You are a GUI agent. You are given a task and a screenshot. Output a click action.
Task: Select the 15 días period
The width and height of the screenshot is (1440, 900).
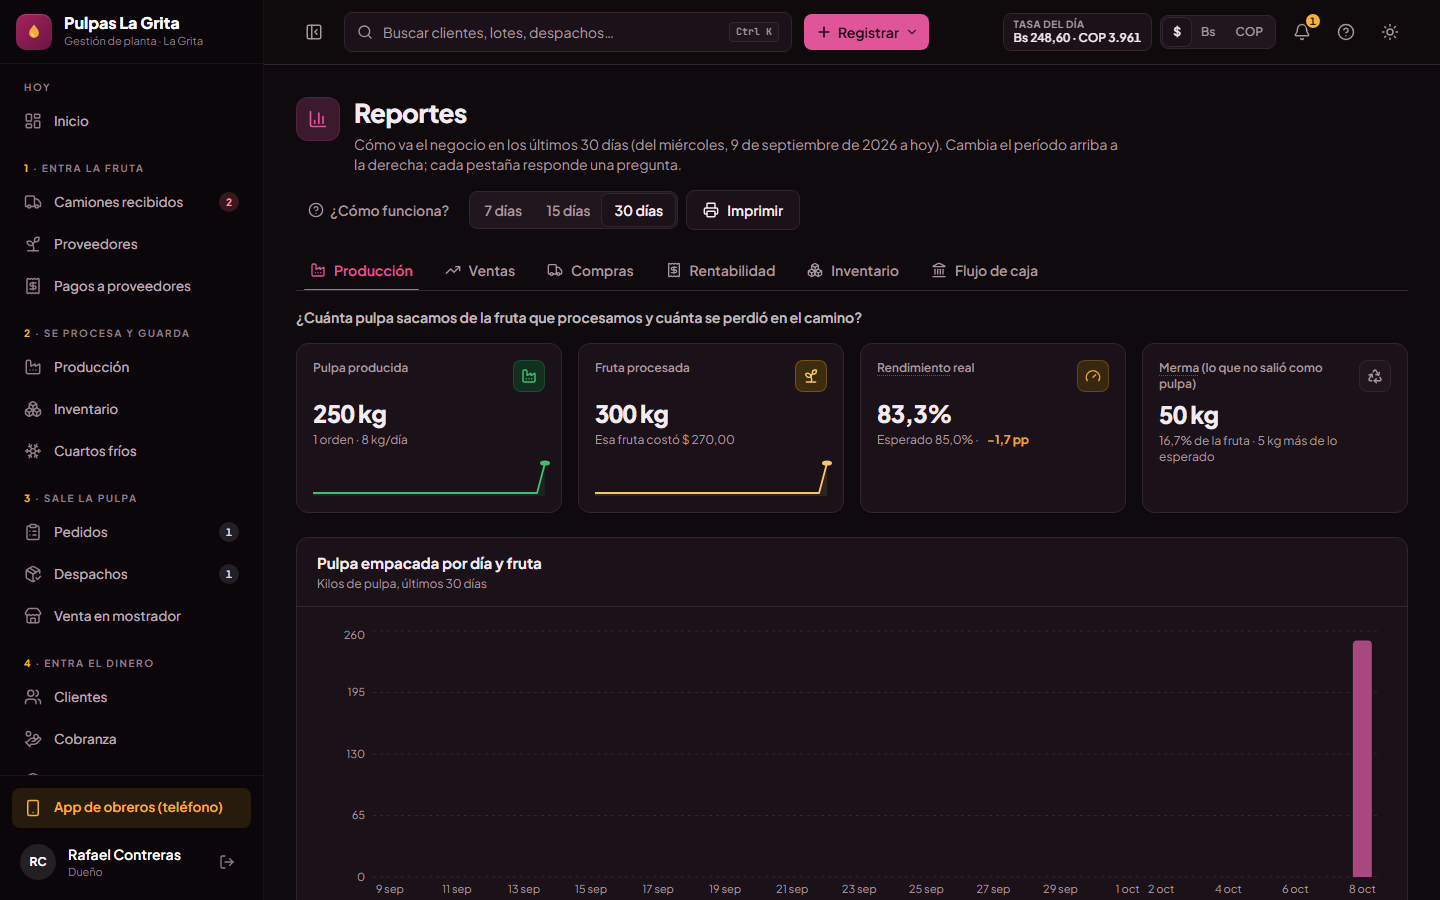coord(568,211)
